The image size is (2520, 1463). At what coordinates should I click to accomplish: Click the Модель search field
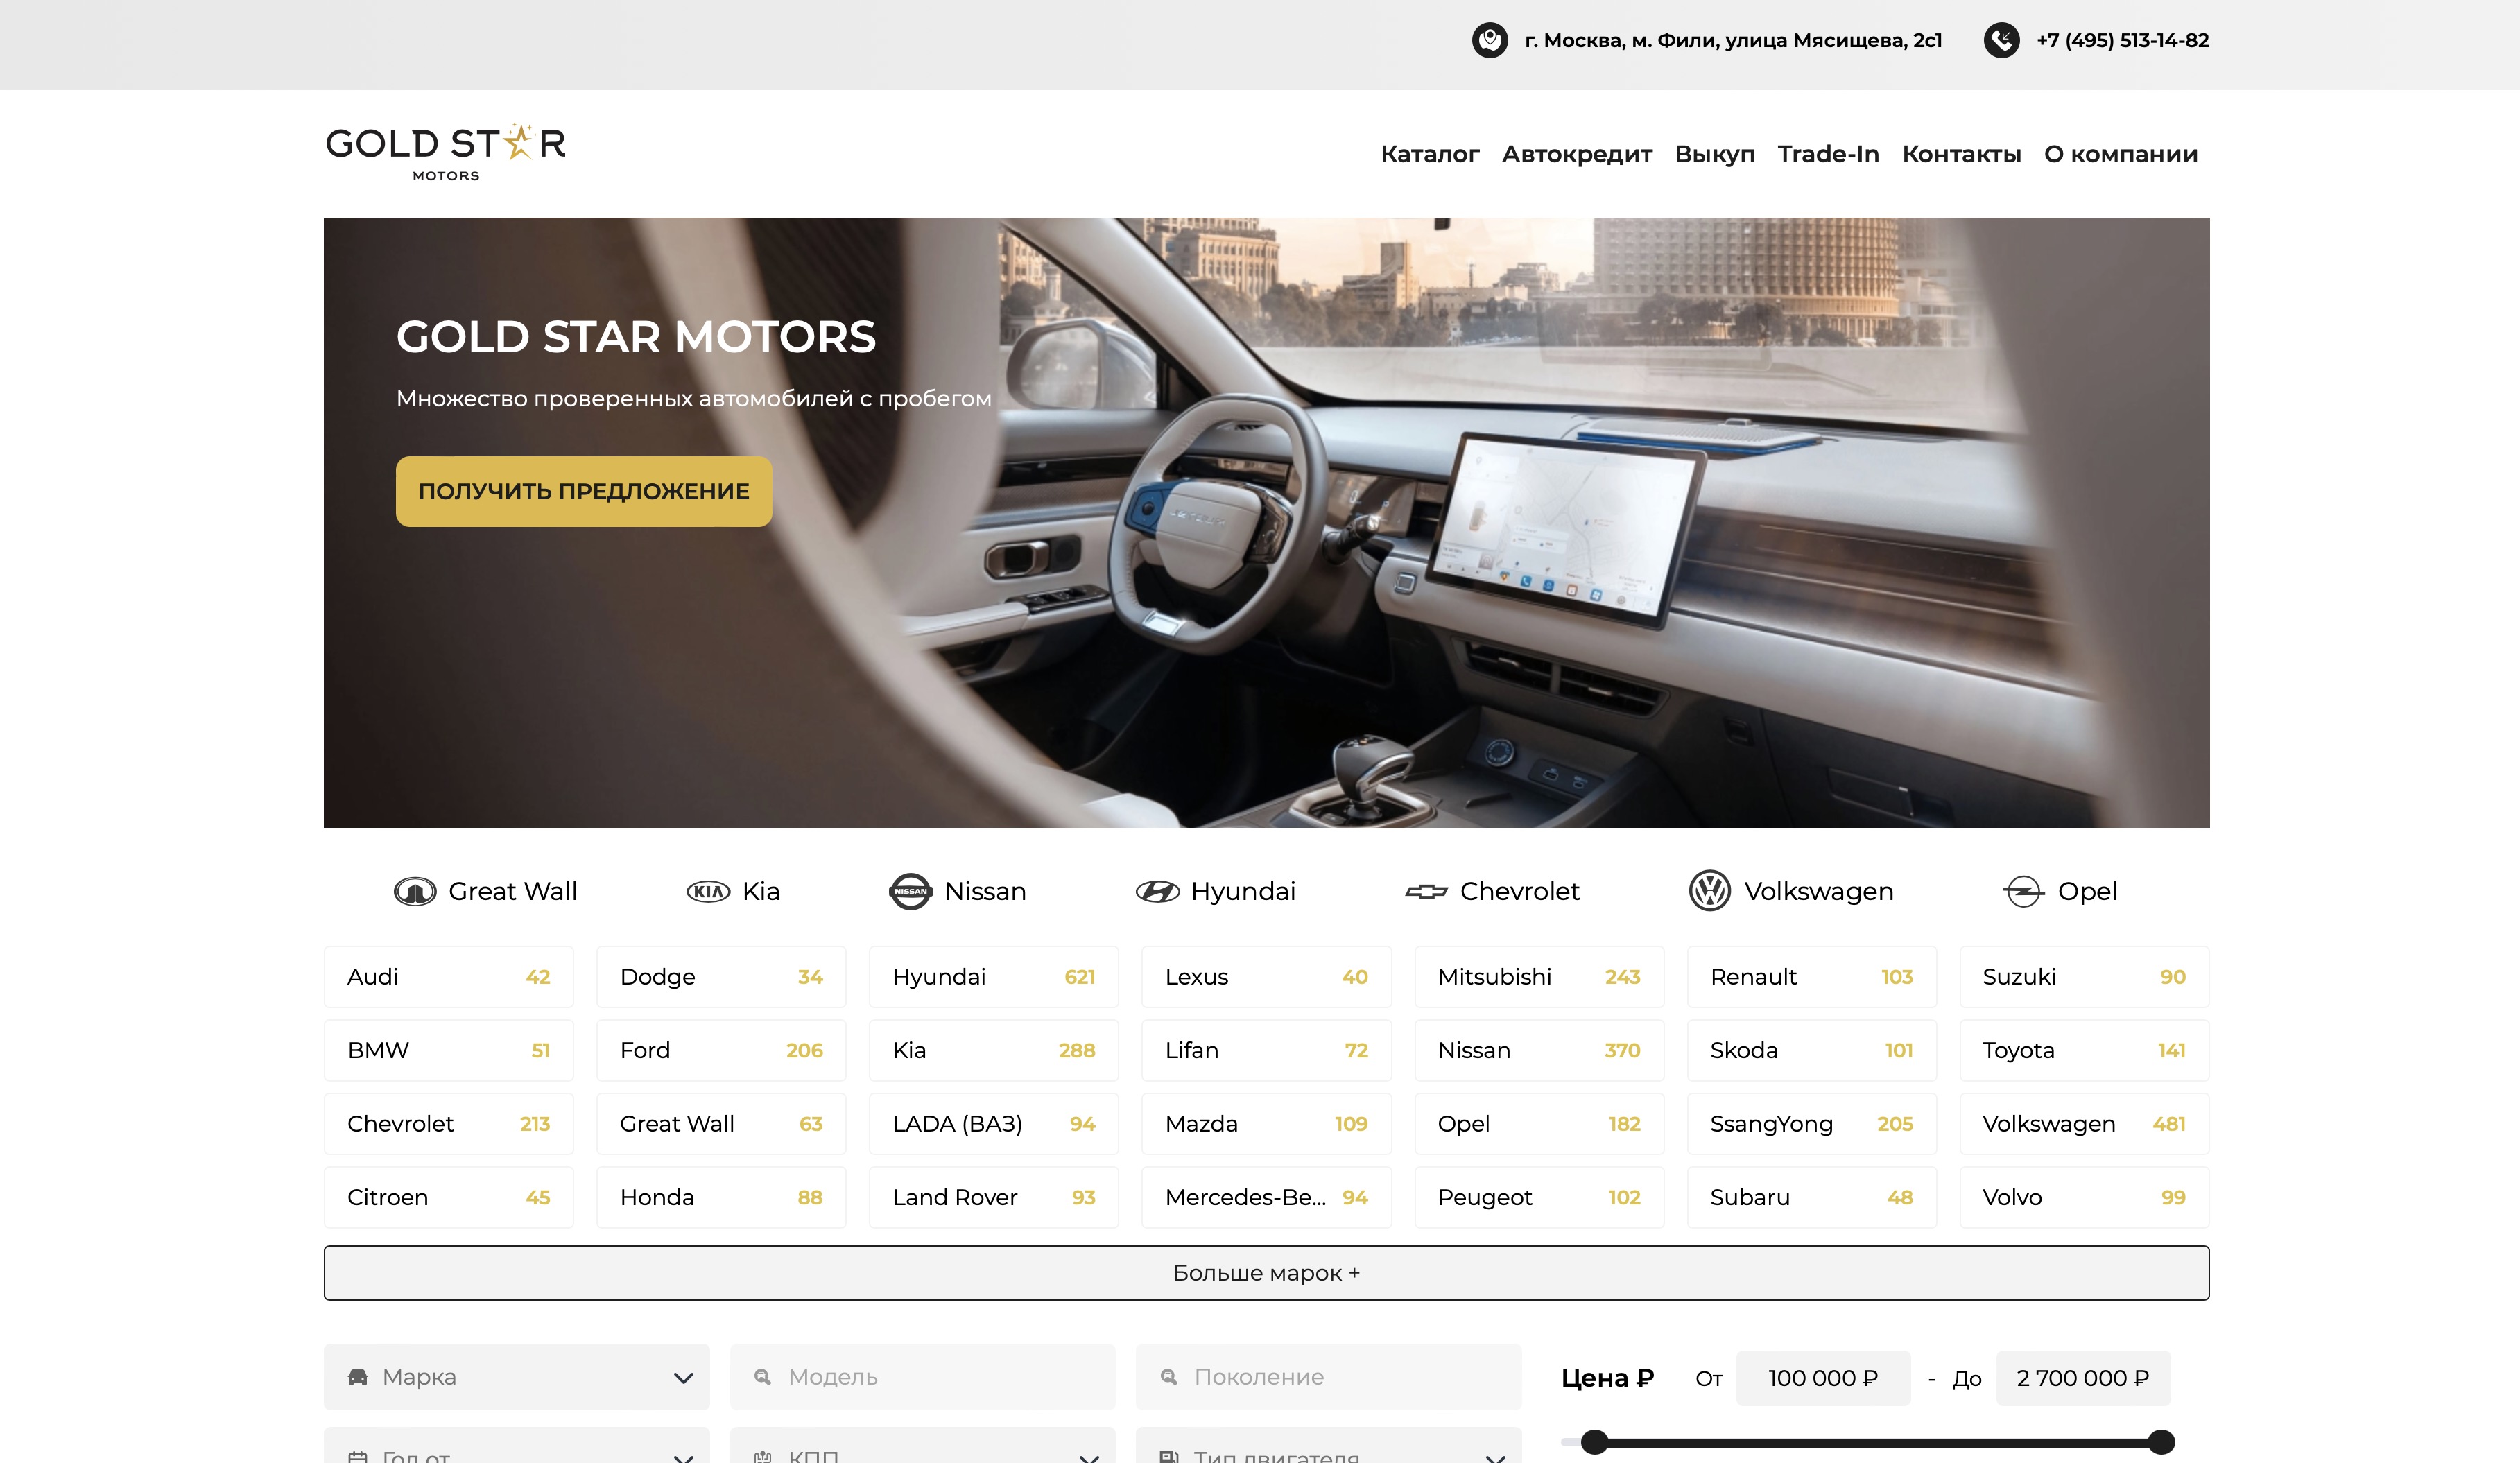922,1377
